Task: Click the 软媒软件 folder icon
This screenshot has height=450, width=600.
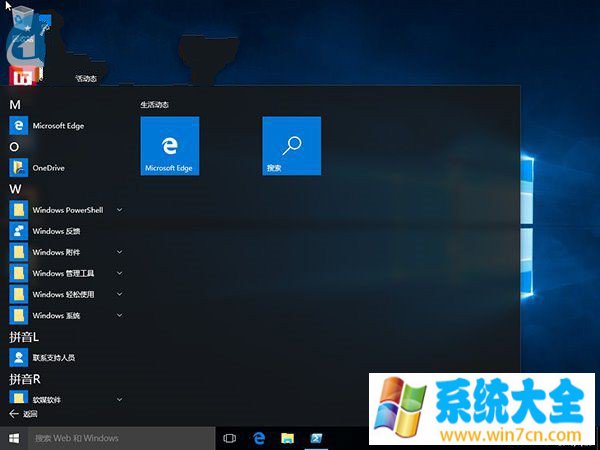Action: click(18, 397)
